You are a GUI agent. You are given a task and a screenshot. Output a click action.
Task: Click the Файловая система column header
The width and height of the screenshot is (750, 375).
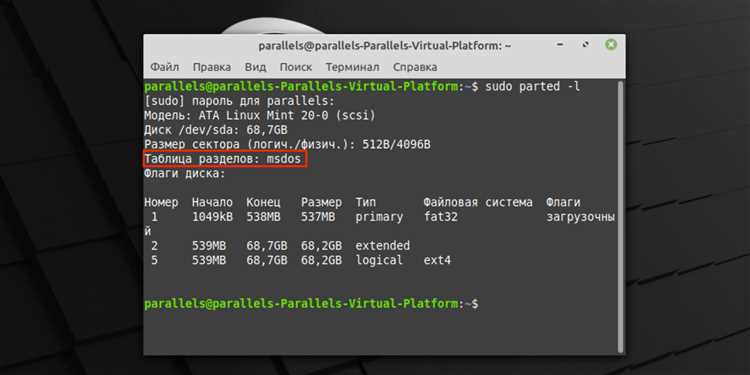tap(478, 202)
